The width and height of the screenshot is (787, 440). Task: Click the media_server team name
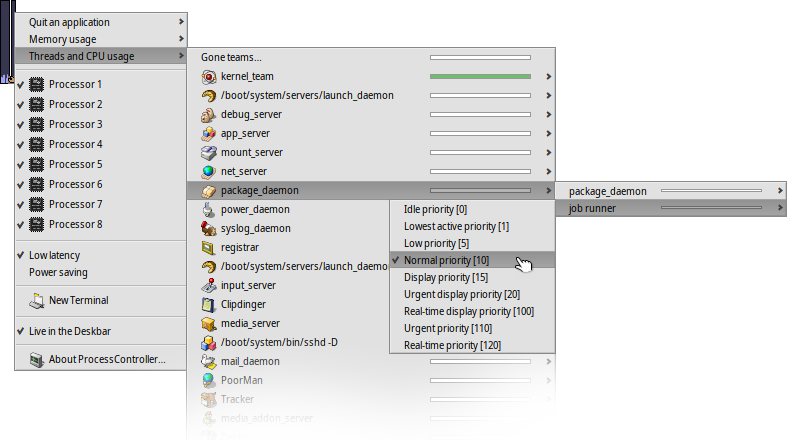250,324
